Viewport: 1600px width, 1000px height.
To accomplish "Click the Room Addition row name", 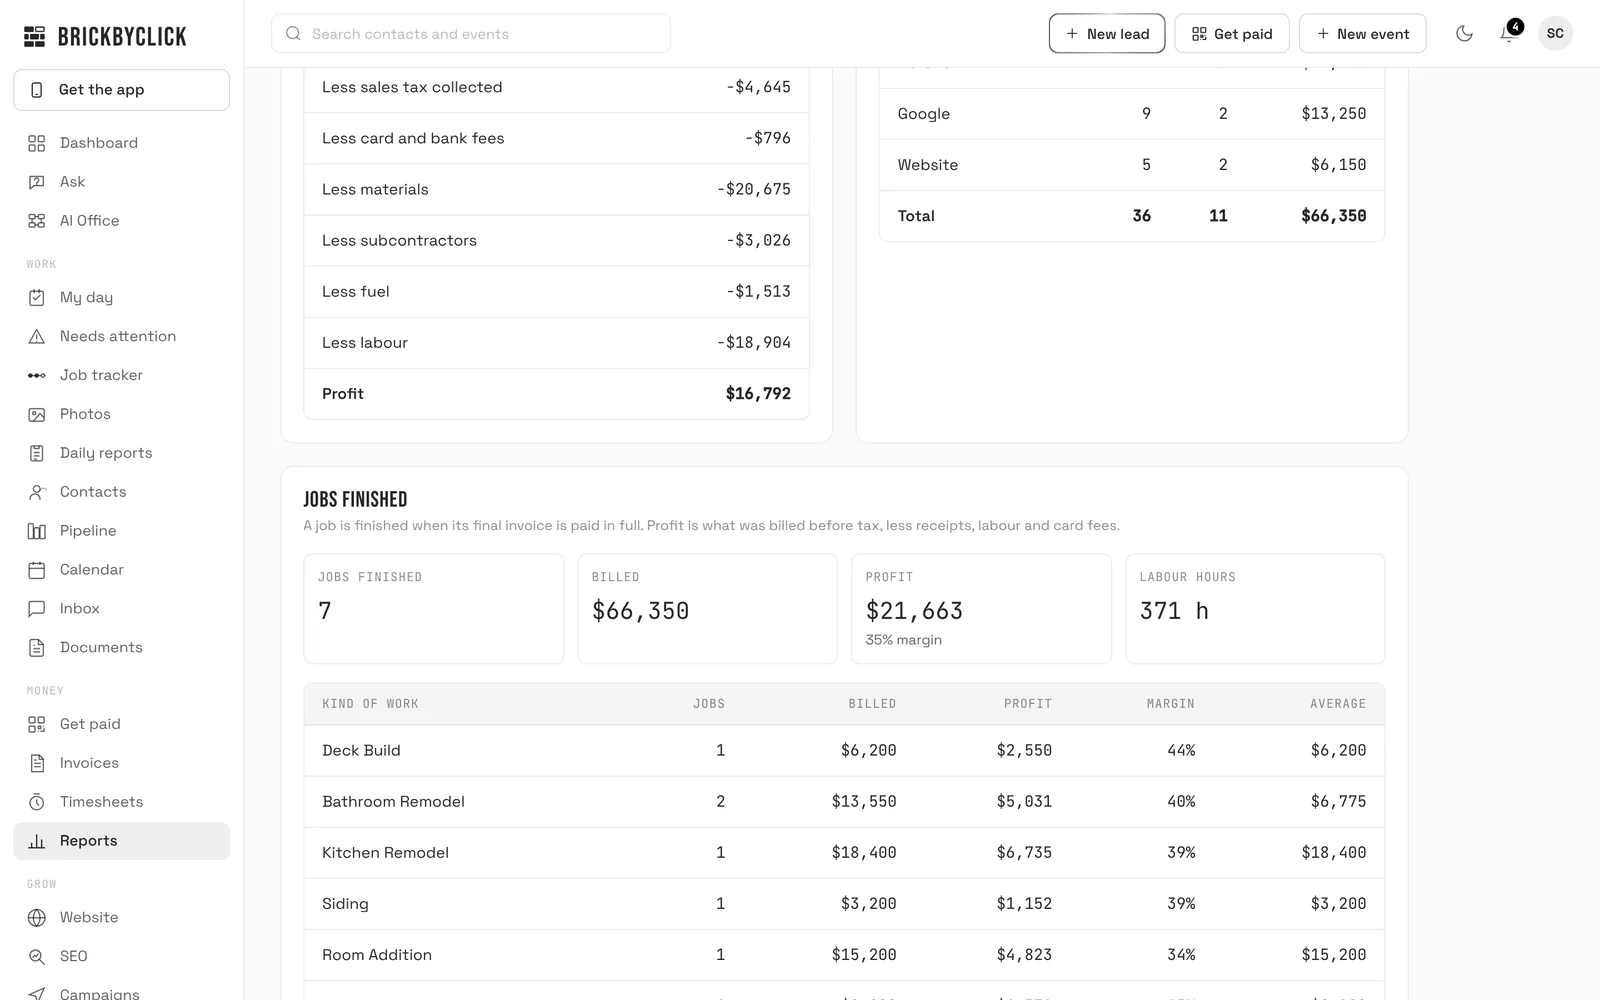I will [x=377, y=955].
